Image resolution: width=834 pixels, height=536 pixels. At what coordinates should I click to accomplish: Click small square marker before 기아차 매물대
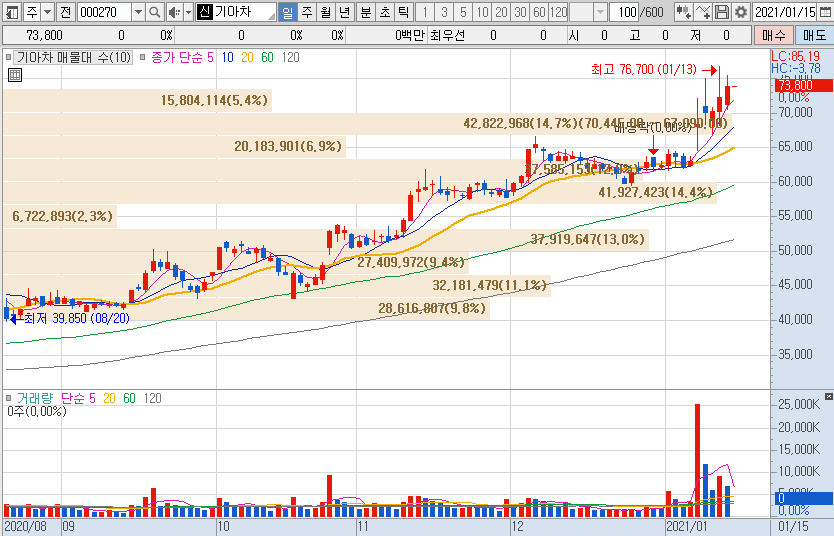pos(8,57)
